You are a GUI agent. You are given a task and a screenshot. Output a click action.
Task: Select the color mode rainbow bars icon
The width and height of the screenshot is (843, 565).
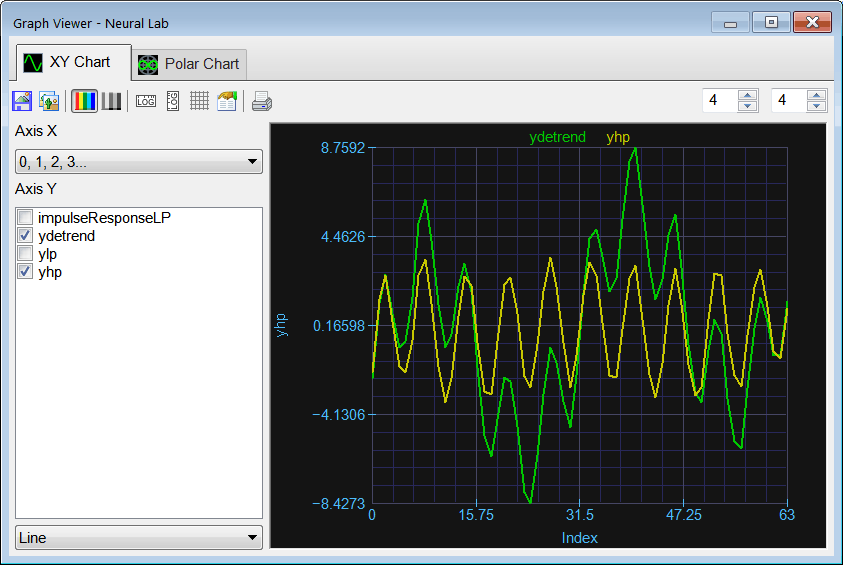(84, 101)
